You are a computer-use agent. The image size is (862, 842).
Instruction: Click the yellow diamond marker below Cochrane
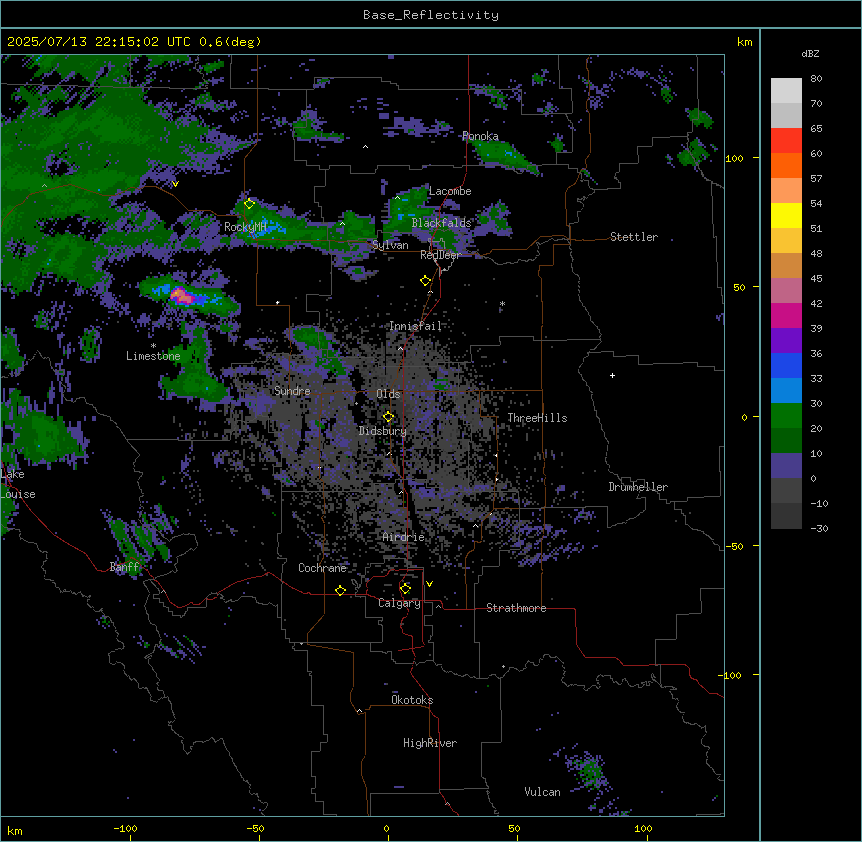[x=340, y=590]
